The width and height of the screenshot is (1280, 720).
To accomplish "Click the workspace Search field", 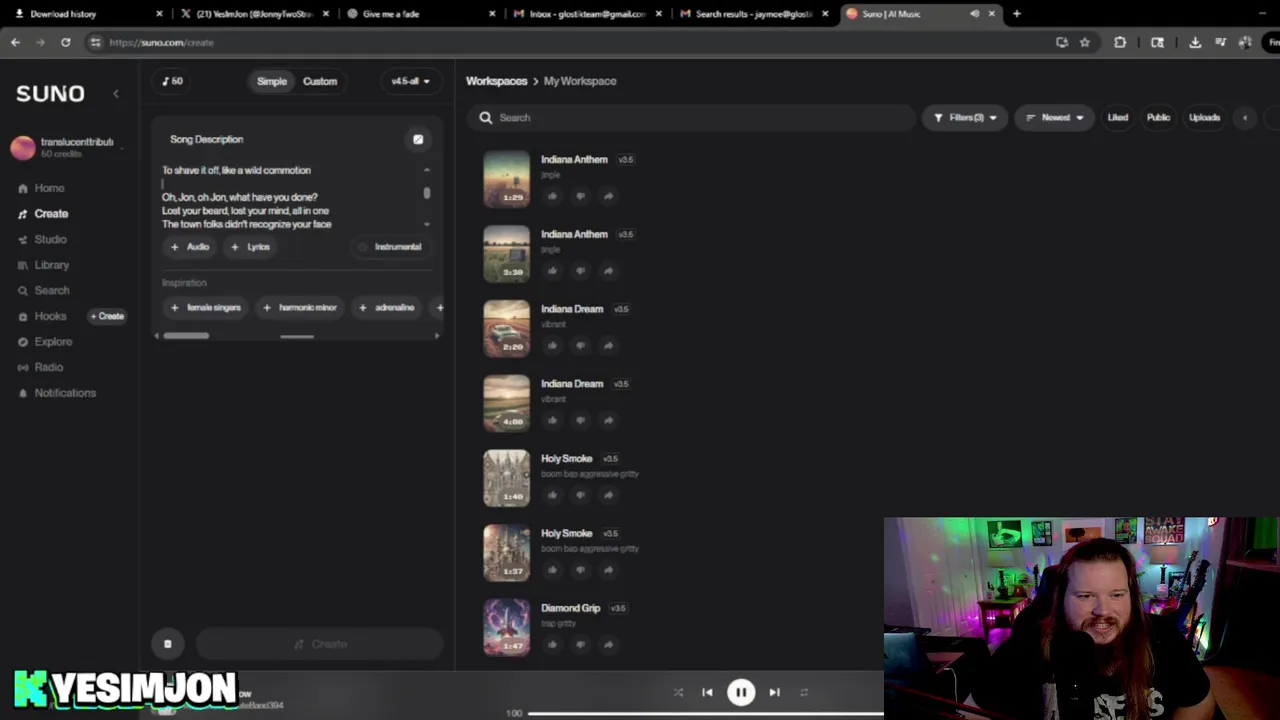I will point(690,118).
